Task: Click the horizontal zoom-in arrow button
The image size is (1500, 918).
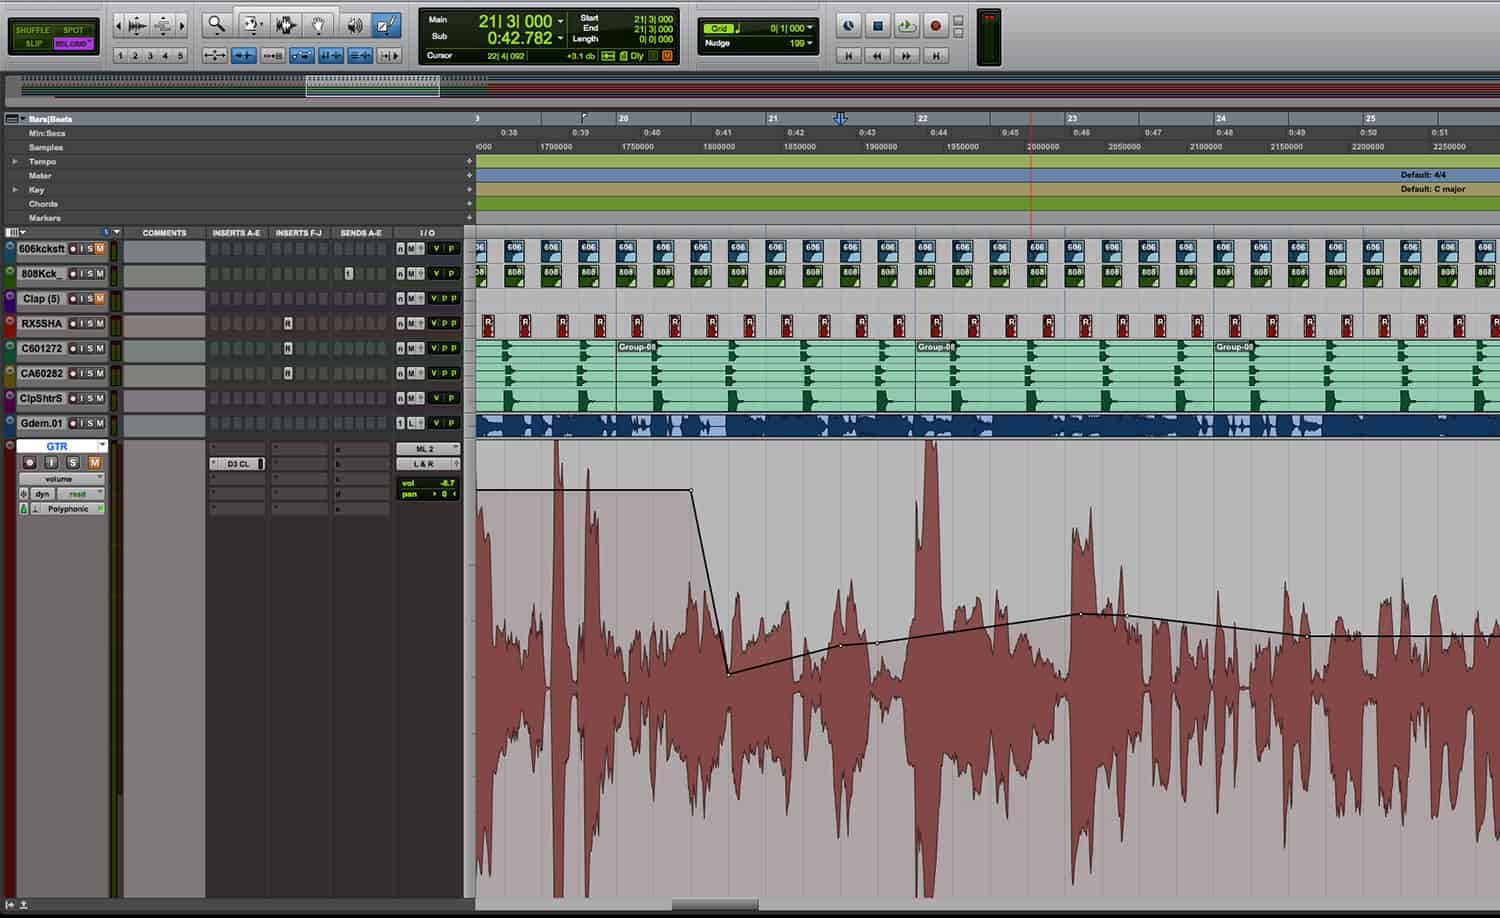Action: click(181, 26)
